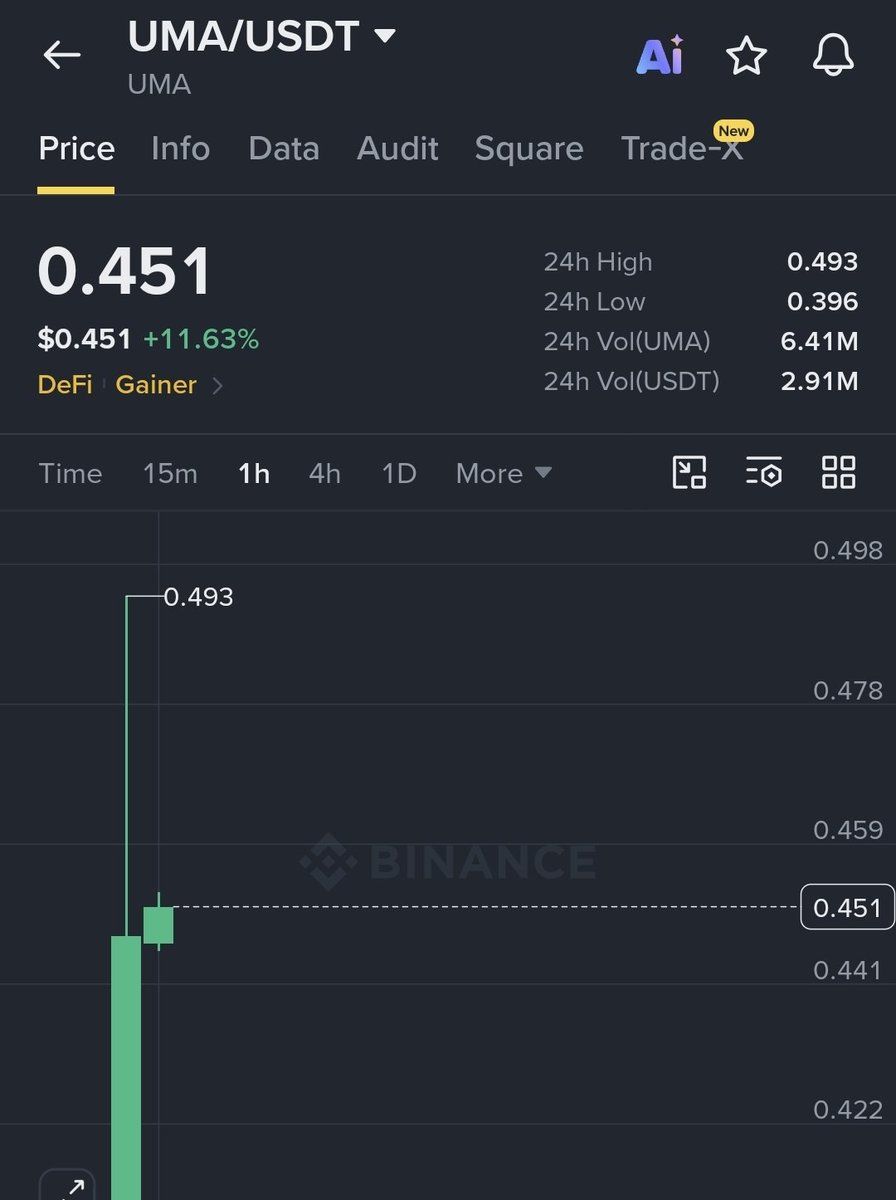Expand the More intervals dropdown
The height and width of the screenshot is (1200, 896).
[503, 473]
